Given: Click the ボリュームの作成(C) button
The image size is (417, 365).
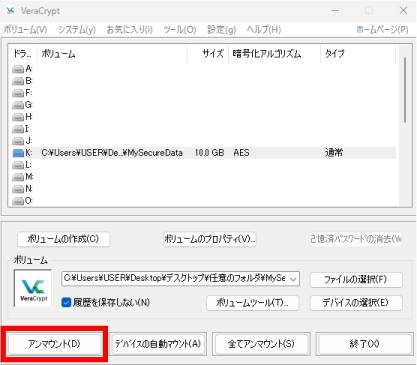Looking at the screenshot, I should 63,239.
